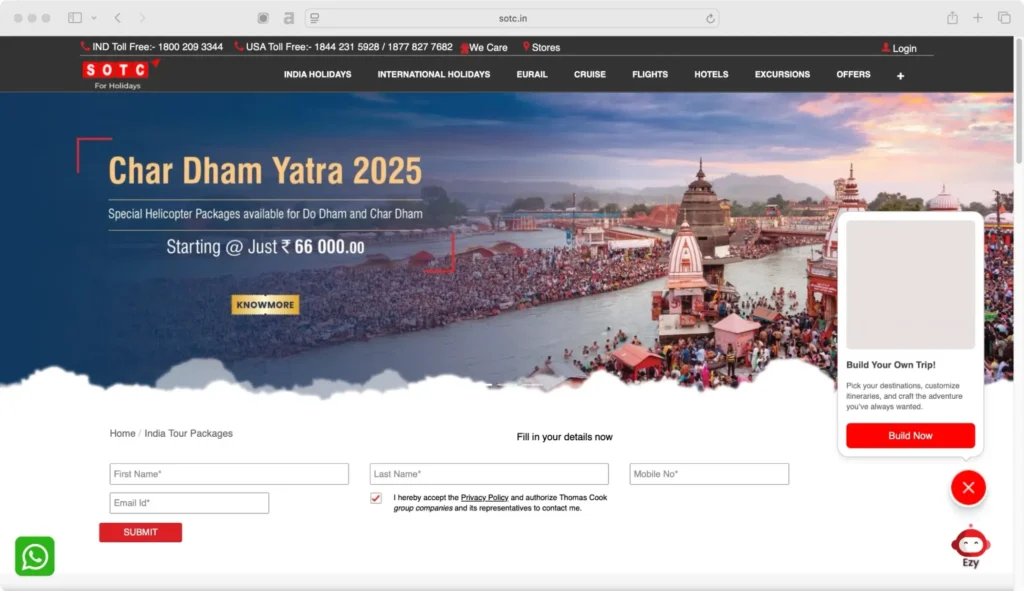This screenshot has width=1024, height=591.
Task: Open Login using the person icon
Action: pos(885,48)
